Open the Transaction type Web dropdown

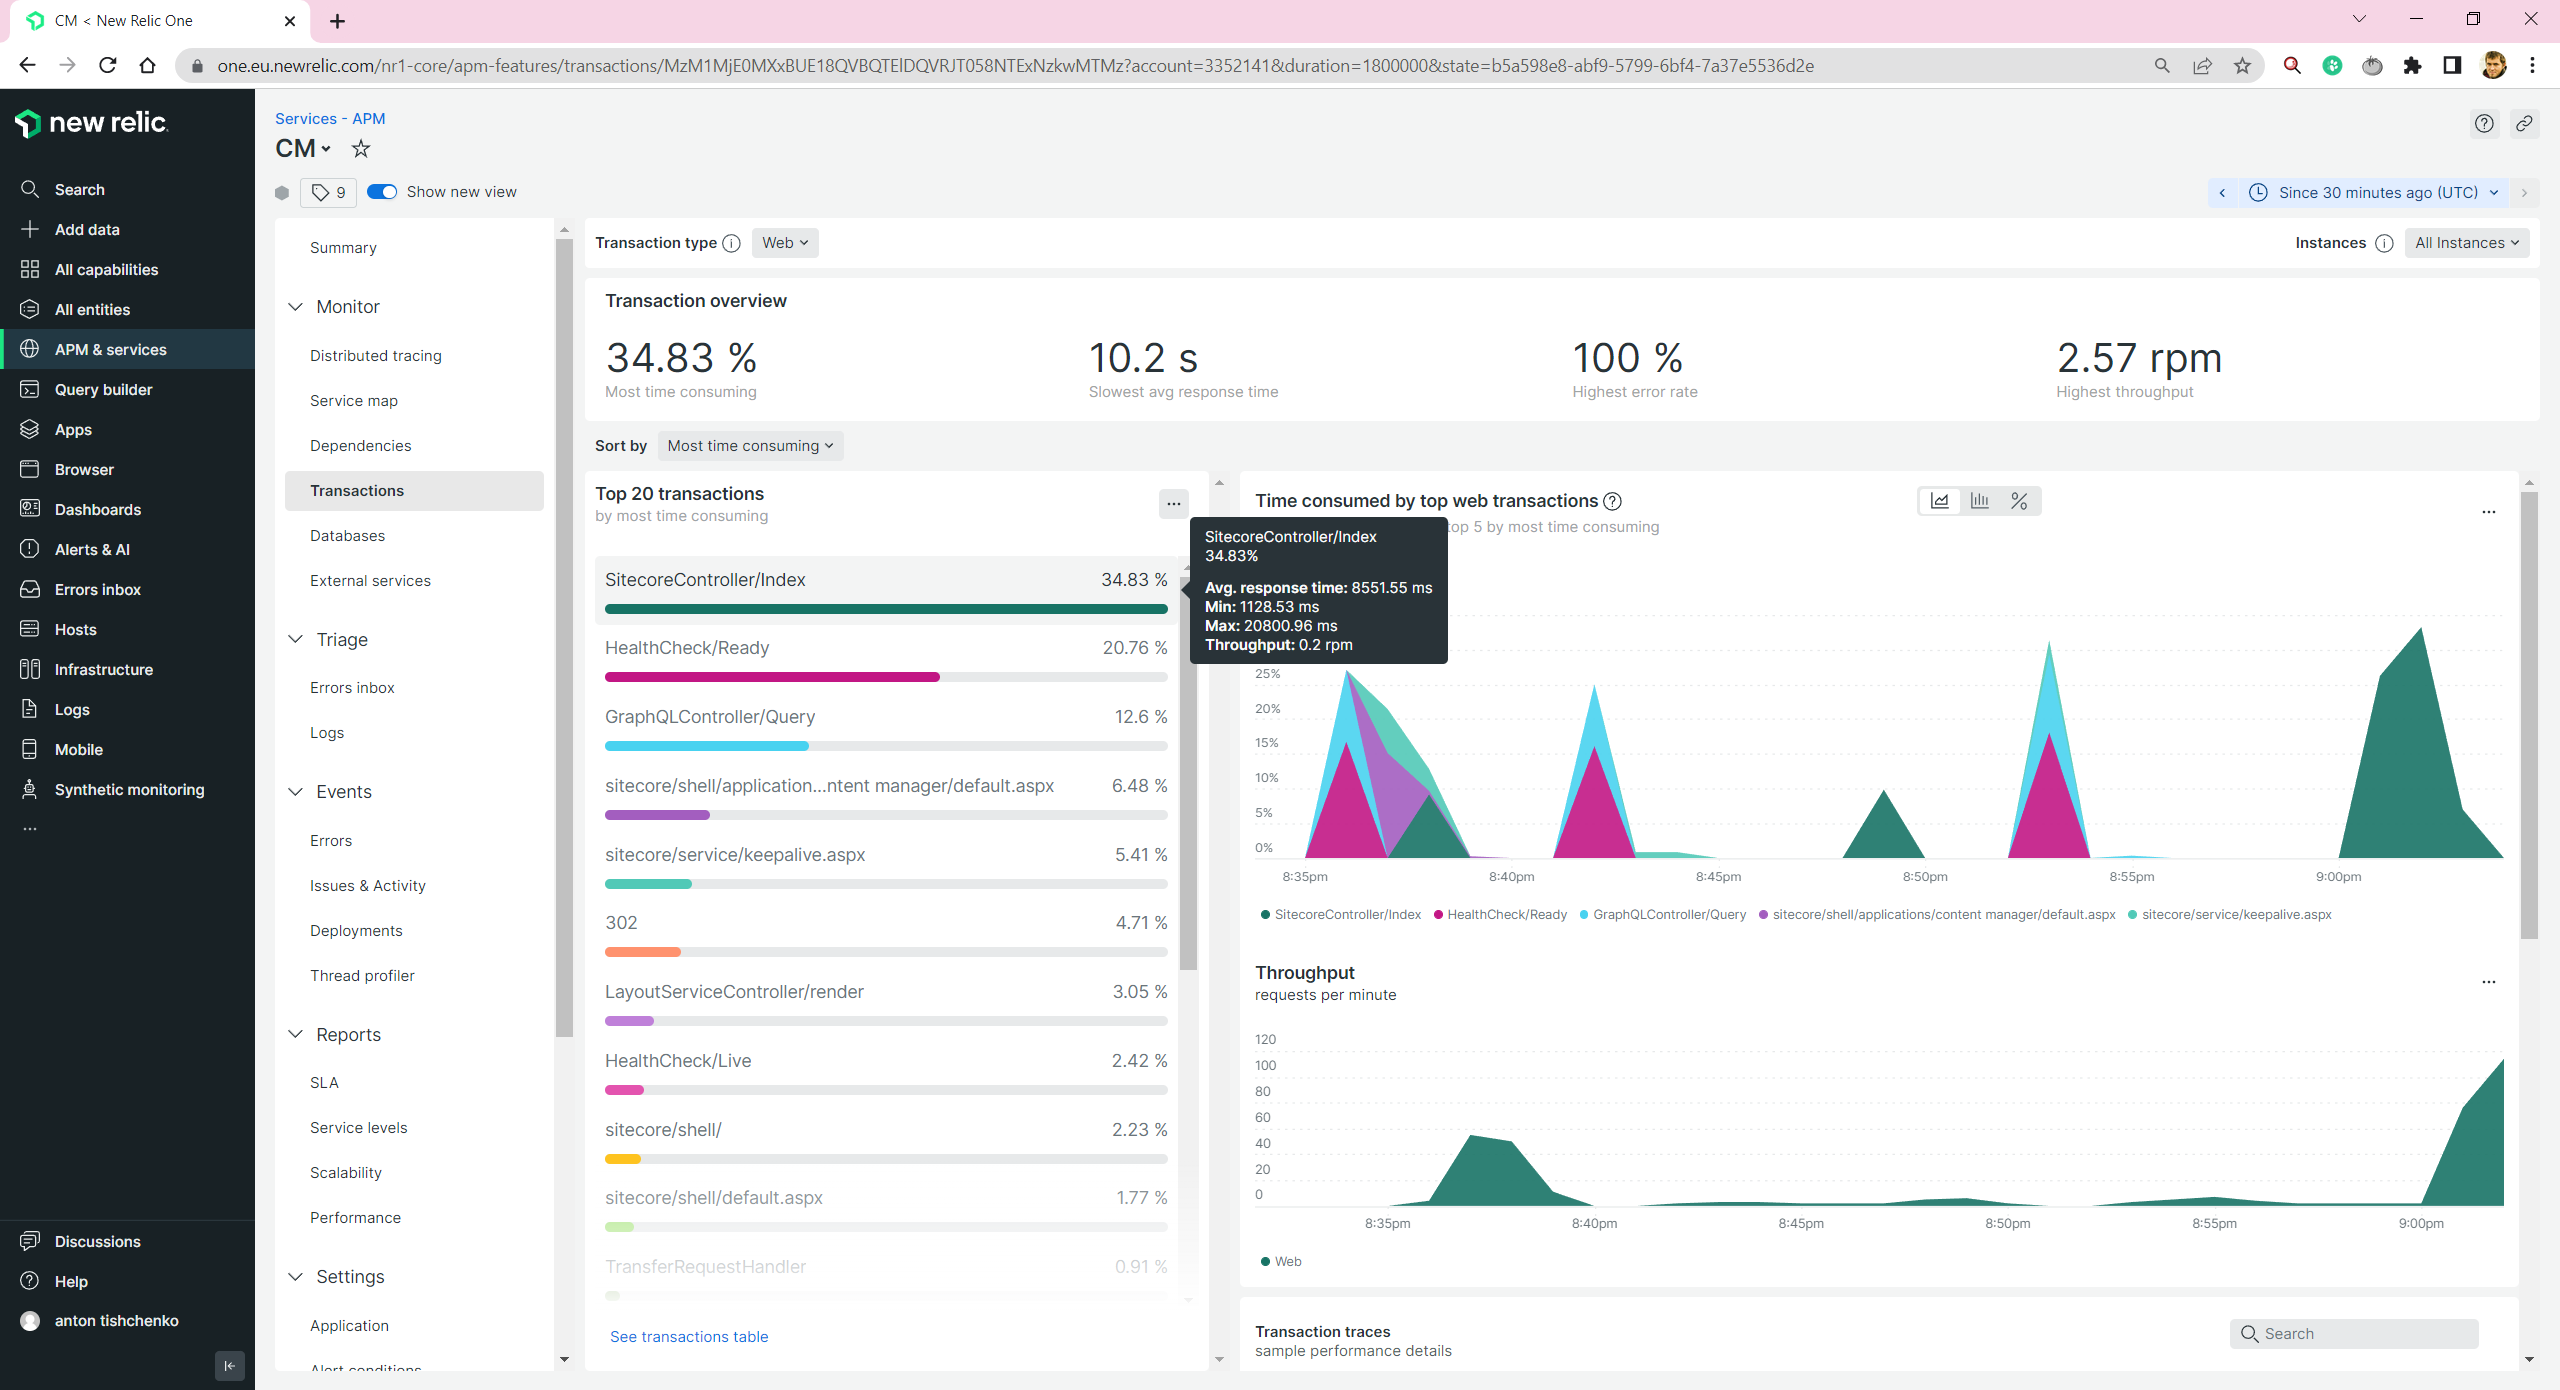pos(785,243)
